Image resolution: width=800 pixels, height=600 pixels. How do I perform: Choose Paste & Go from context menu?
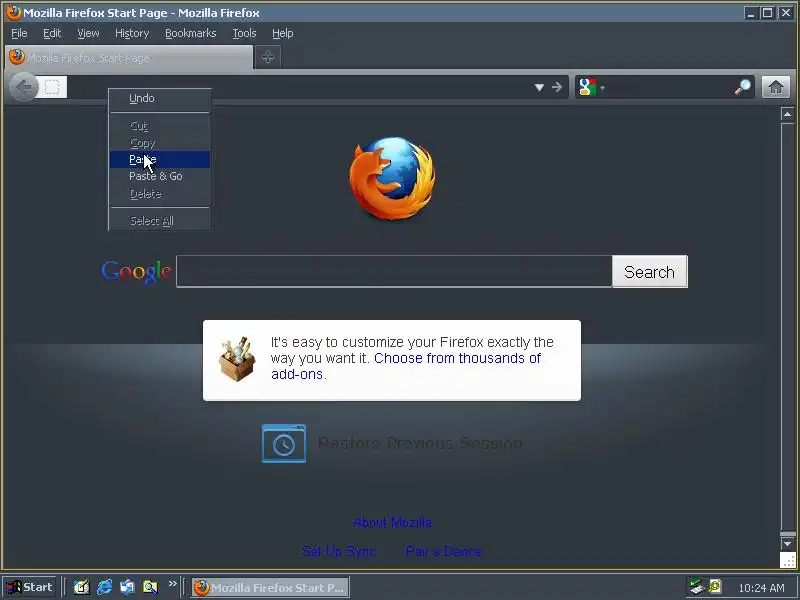(160, 177)
